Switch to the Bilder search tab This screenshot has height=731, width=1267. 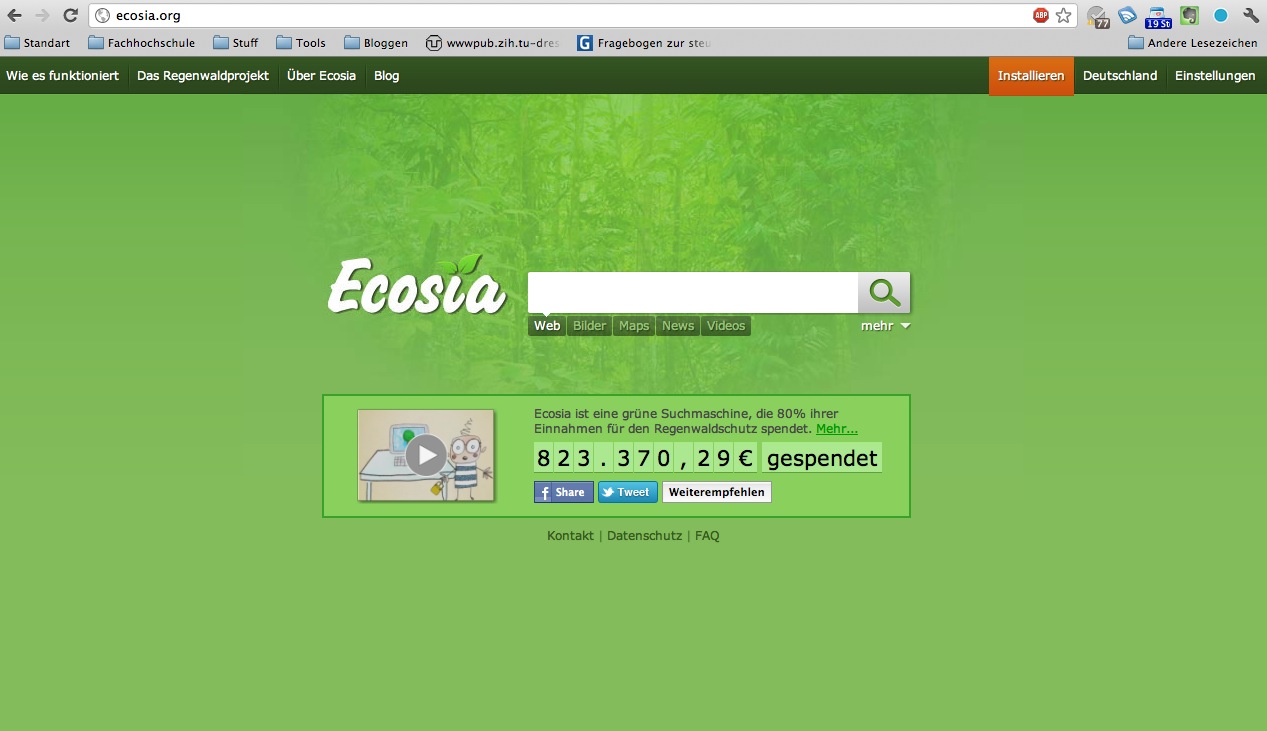[590, 326]
